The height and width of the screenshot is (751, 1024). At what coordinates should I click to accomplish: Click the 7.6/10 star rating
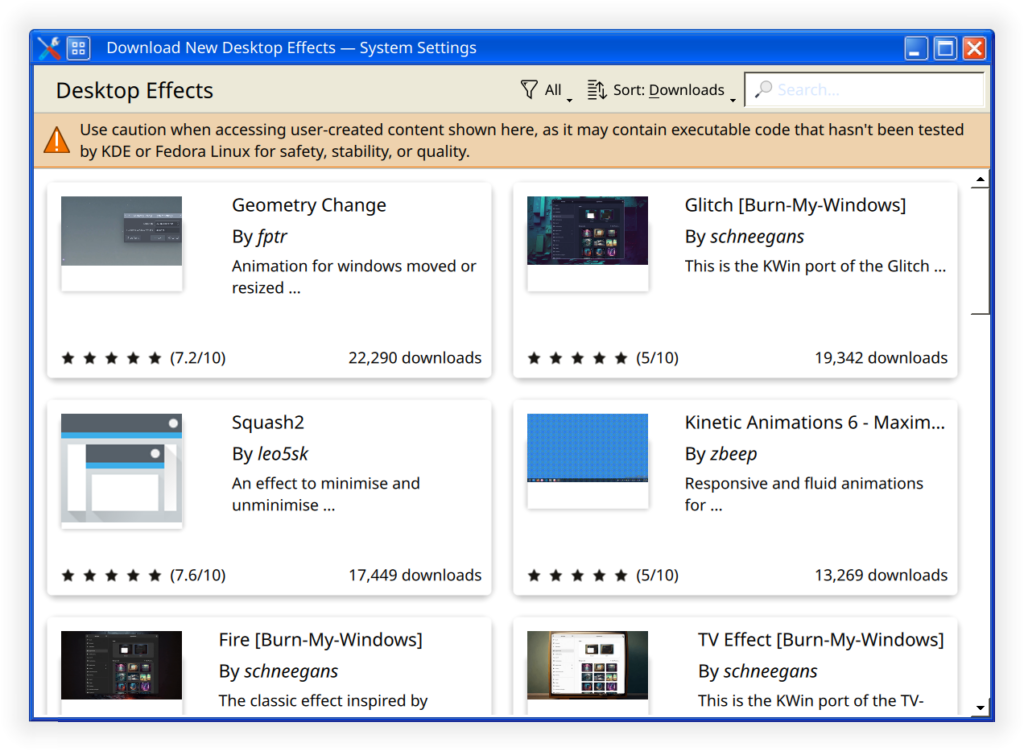(x=143, y=575)
